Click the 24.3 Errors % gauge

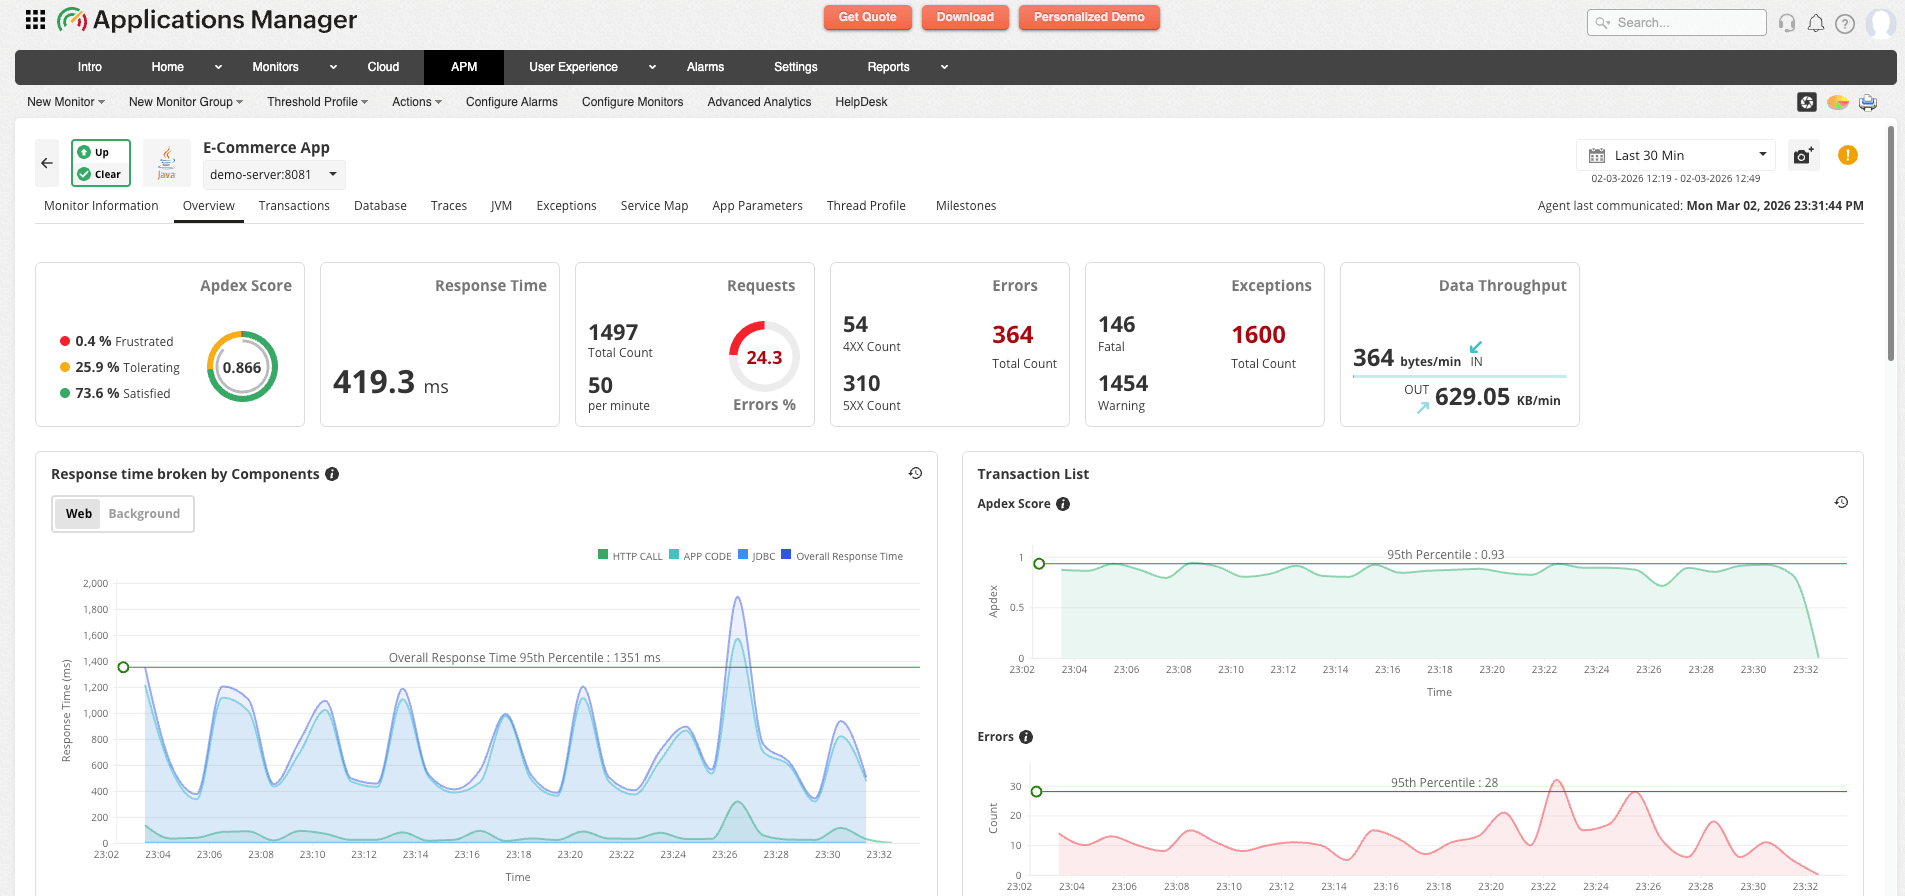[x=764, y=357]
